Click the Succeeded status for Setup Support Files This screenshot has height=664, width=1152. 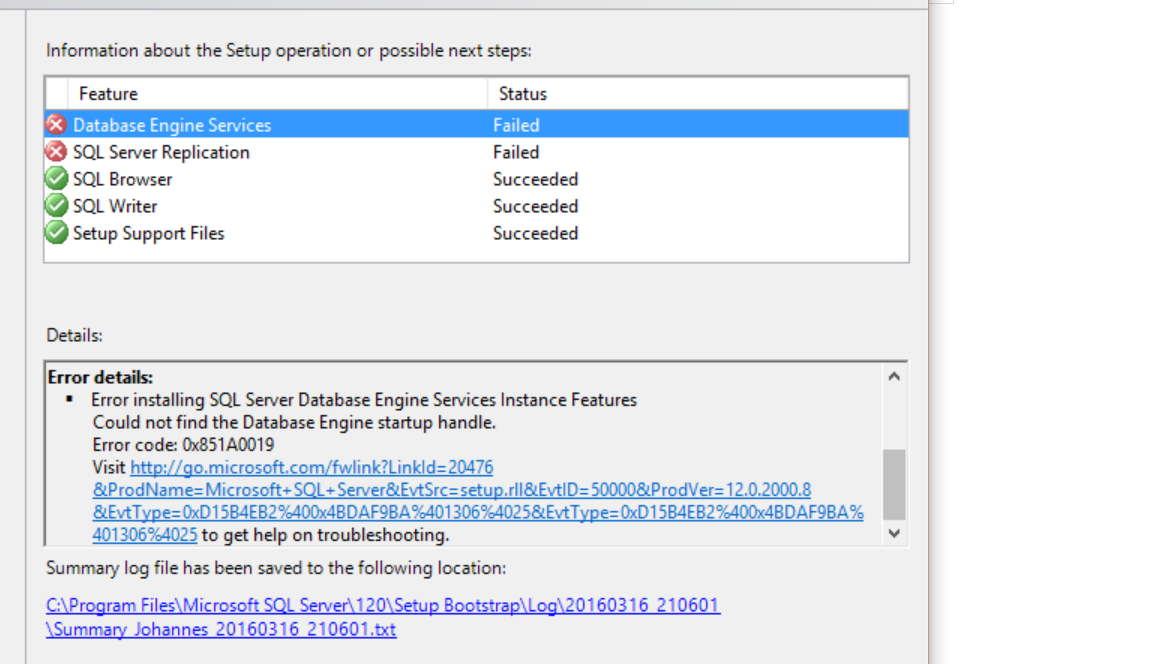click(536, 234)
